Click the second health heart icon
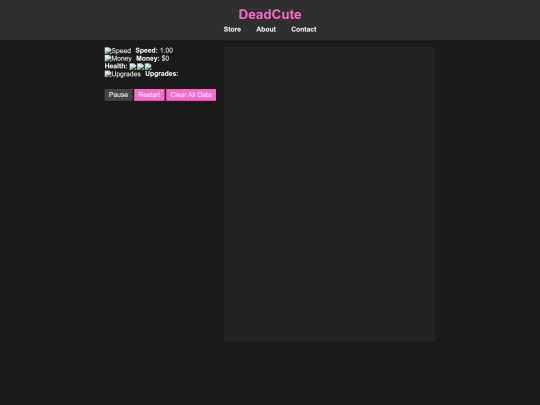The height and width of the screenshot is (405, 540). pos(141,66)
